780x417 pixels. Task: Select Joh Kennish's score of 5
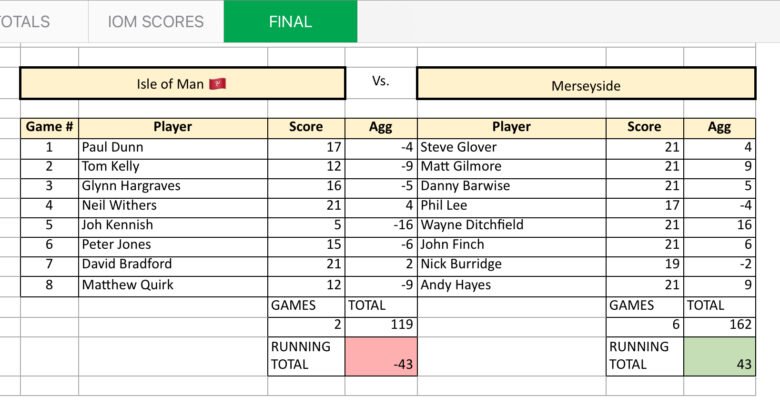306,225
